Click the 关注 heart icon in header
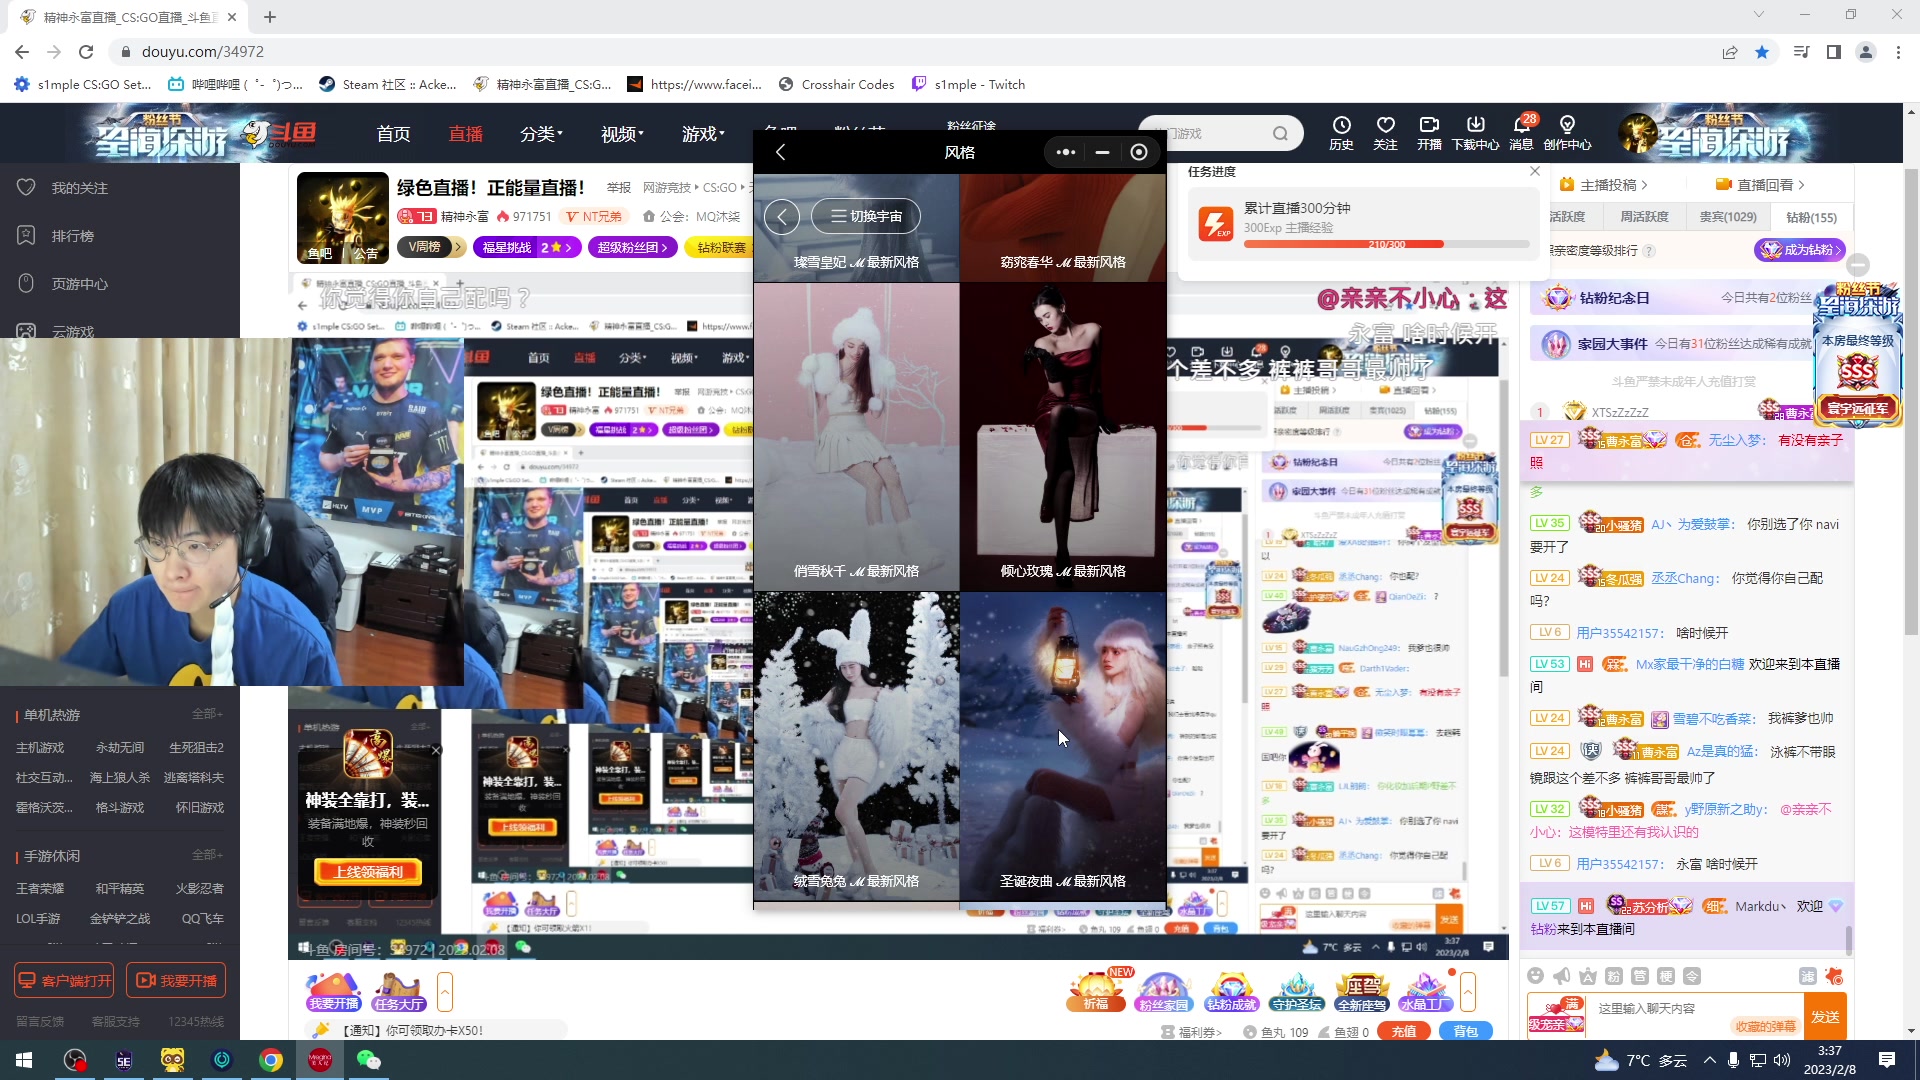Viewport: 1920px width, 1080px height. (1385, 127)
